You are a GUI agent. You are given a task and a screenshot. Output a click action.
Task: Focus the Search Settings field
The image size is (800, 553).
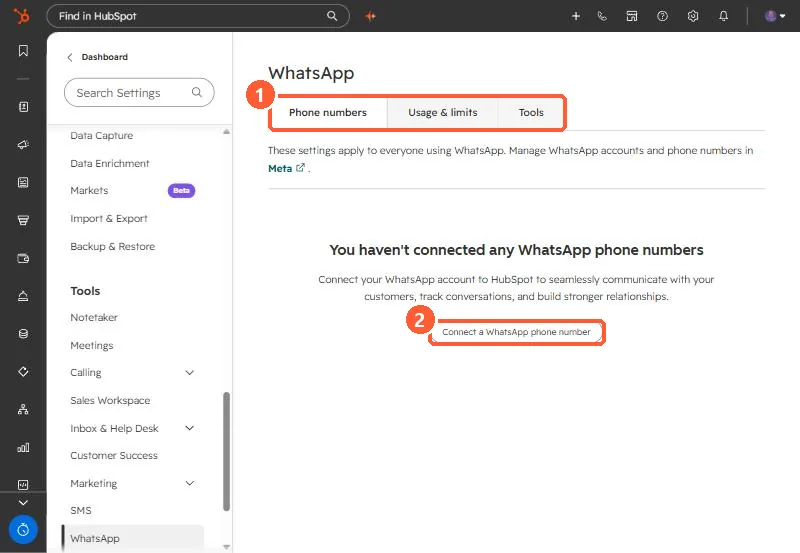(139, 92)
